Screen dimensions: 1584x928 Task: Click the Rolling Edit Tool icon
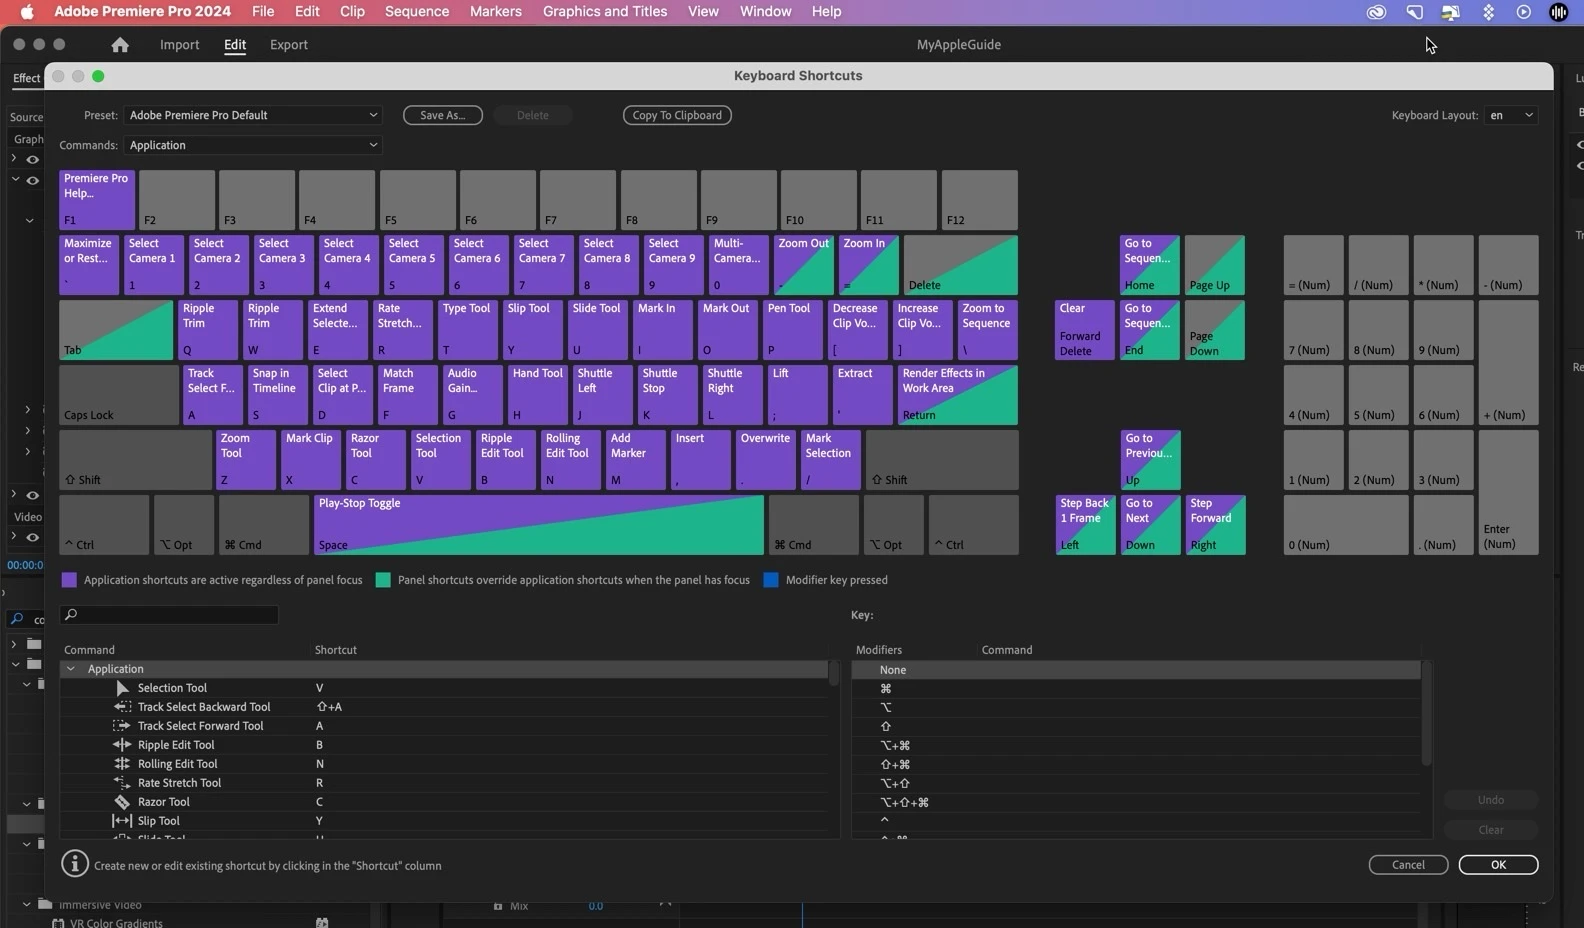(122, 764)
